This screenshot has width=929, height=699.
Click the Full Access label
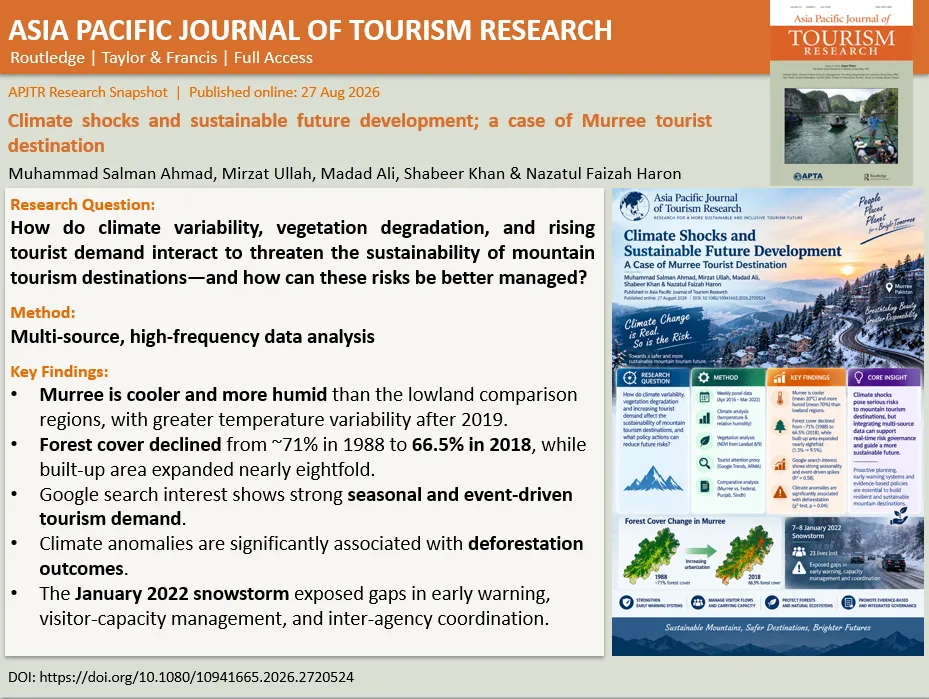tap(273, 57)
